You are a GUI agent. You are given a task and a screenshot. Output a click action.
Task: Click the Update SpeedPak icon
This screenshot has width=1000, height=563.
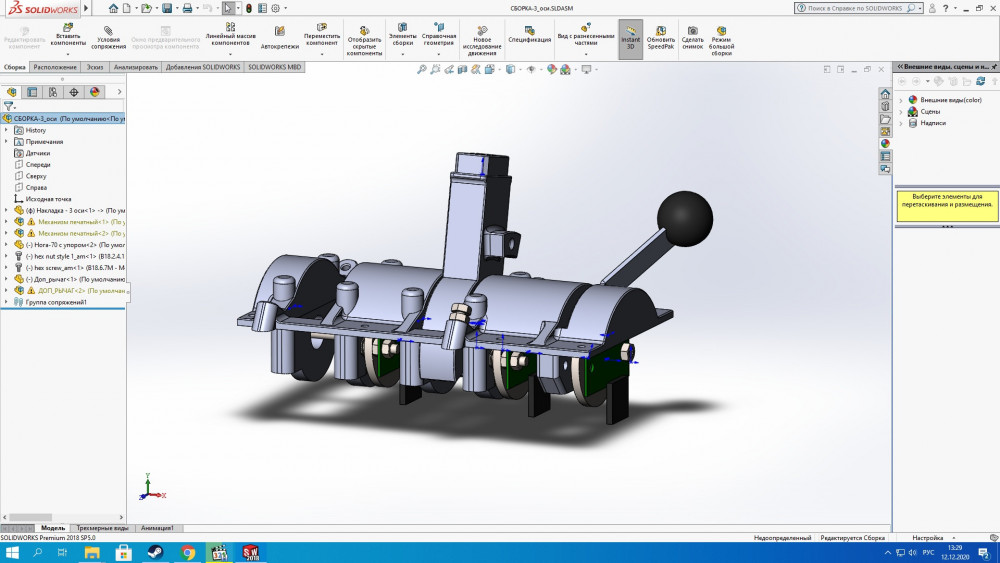coord(660,30)
